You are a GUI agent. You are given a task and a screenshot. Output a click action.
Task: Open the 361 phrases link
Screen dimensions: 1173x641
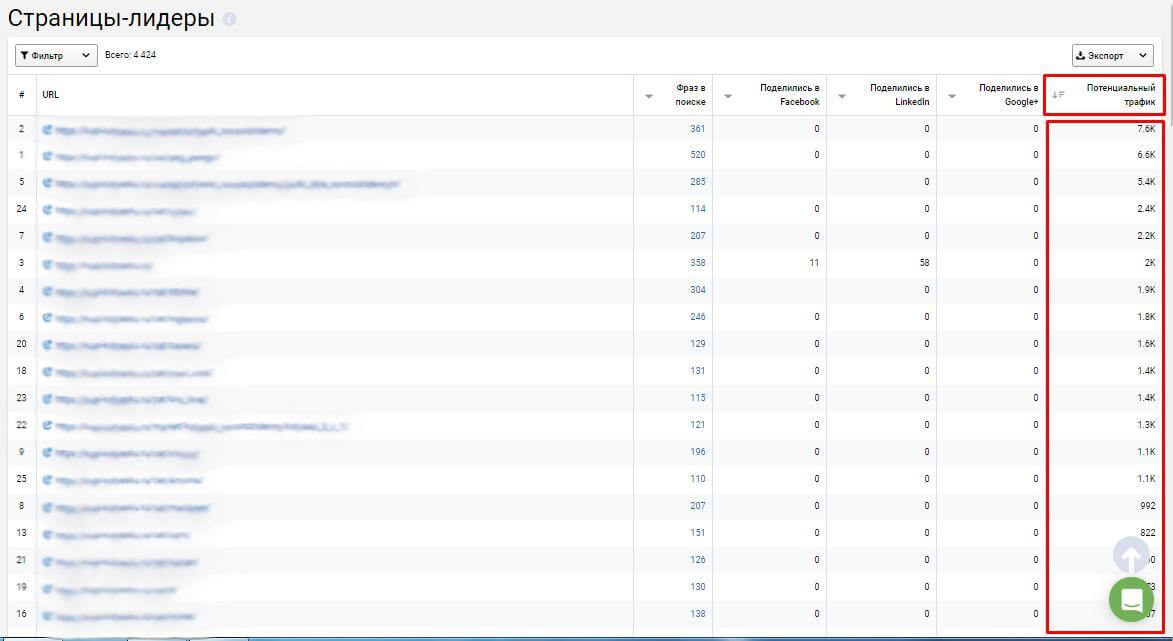click(x=697, y=129)
